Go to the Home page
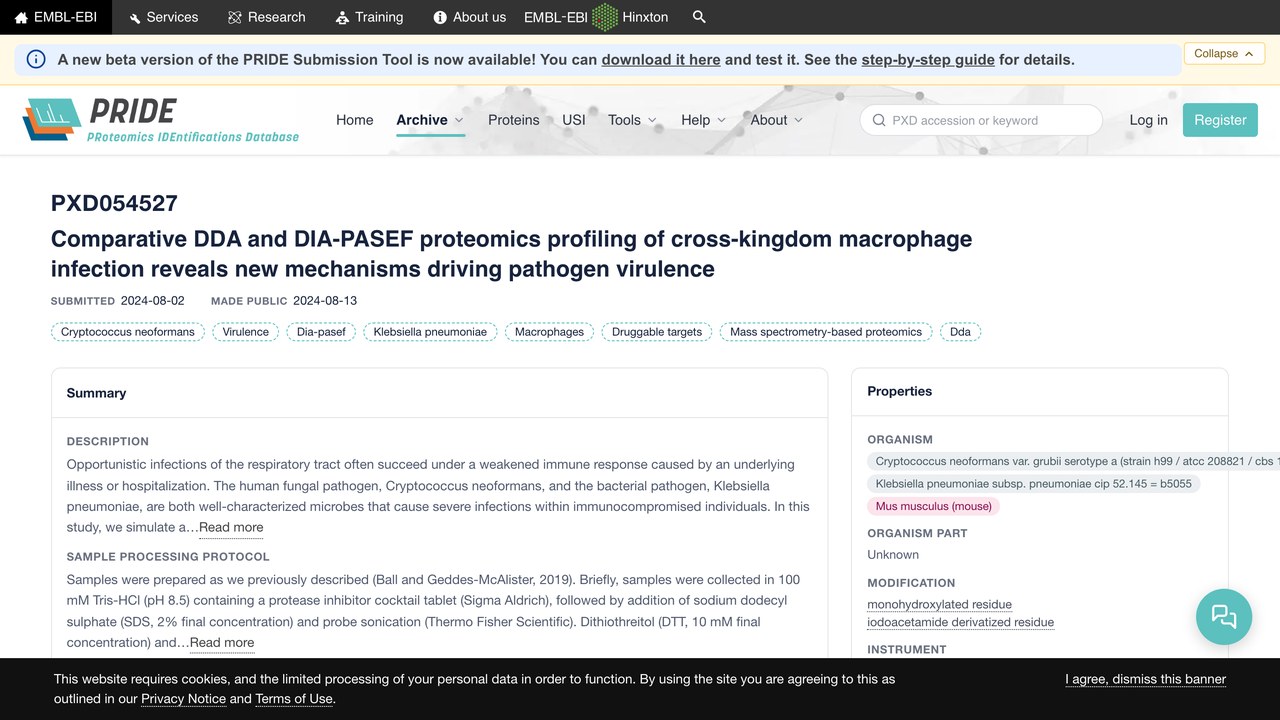This screenshot has width=1280, height=720. click(355, 120)
